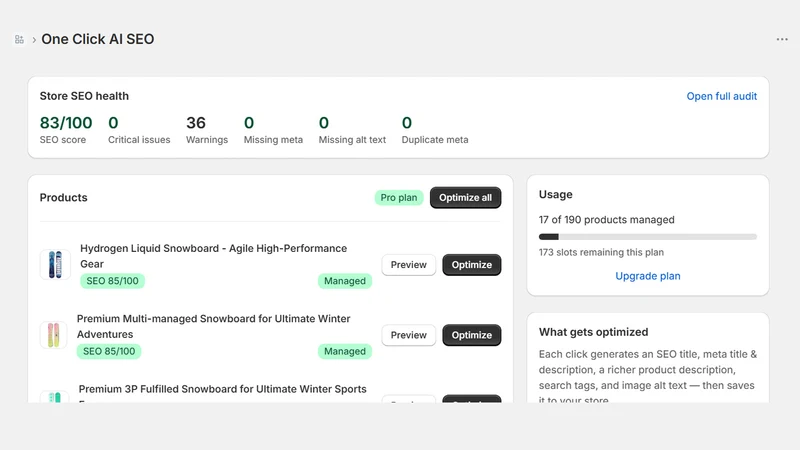Open the three-dot more options menu
The height and width of the screenshot is (450, 800).
[782, 39]
